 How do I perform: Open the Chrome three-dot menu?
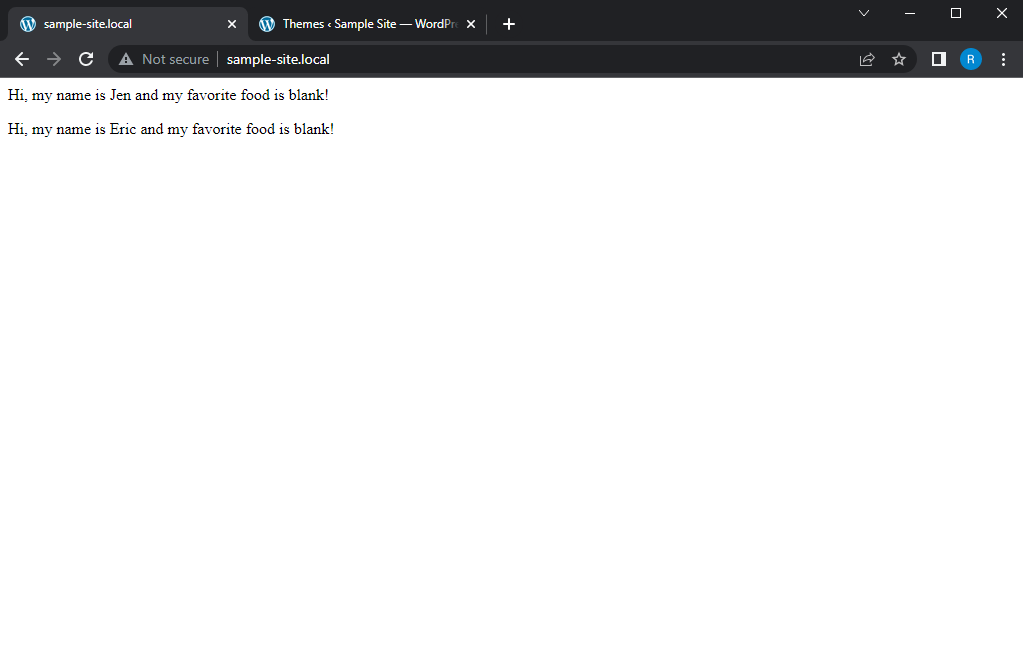coord(1003,59)
